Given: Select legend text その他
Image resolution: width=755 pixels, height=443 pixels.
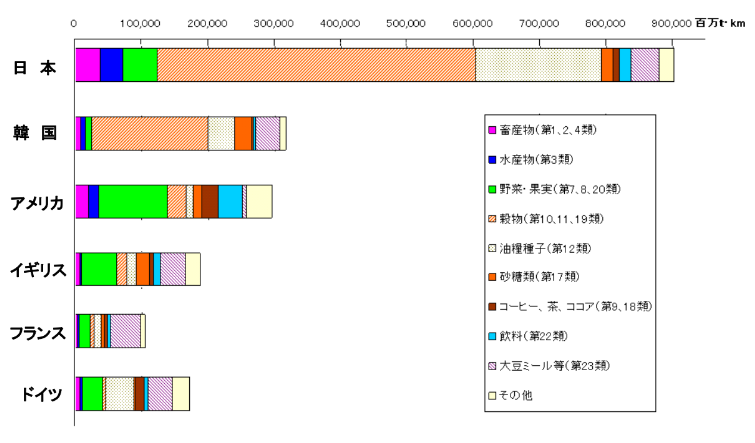Looking at the screenshot, I should (x=516, y=395).
